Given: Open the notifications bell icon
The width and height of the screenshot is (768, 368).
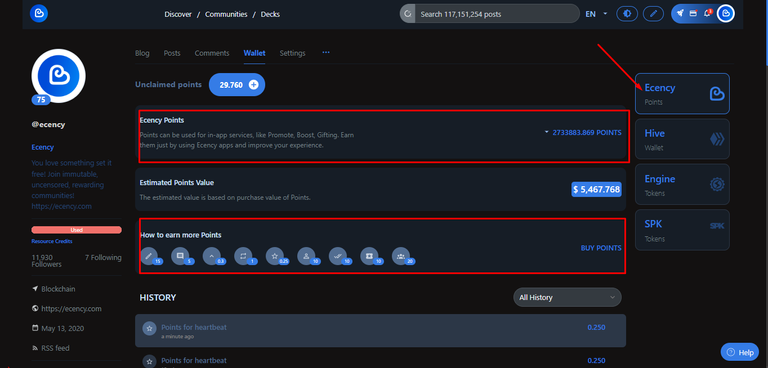Looking at the screenshot, I should 707,14.
